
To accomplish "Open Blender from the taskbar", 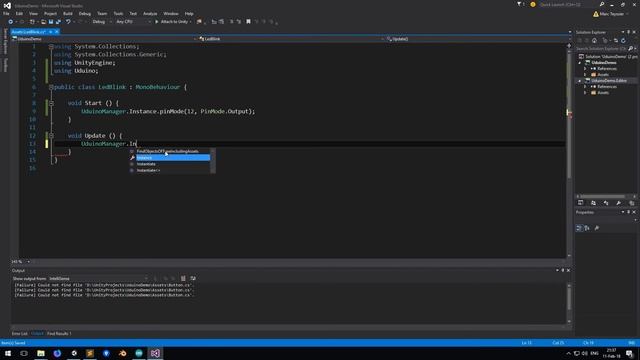I will 122,353.
